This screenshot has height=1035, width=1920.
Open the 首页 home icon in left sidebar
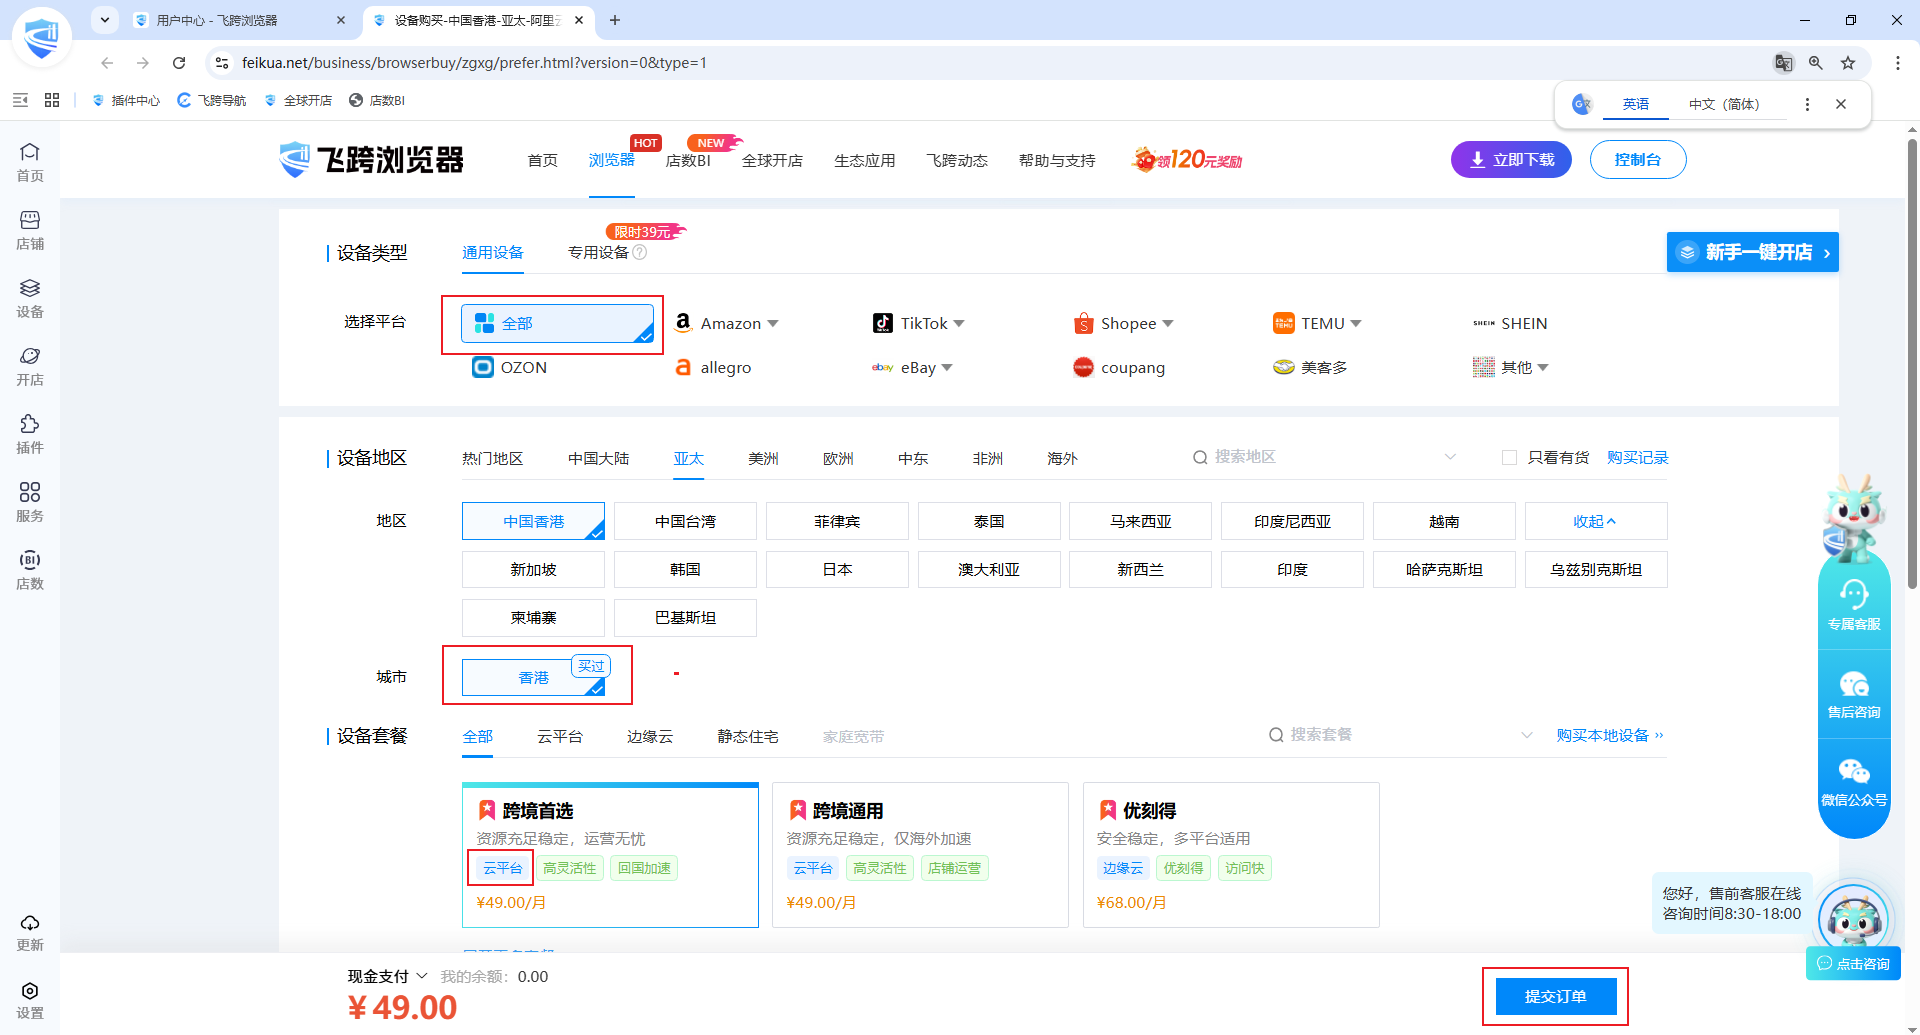click(30, 162)
